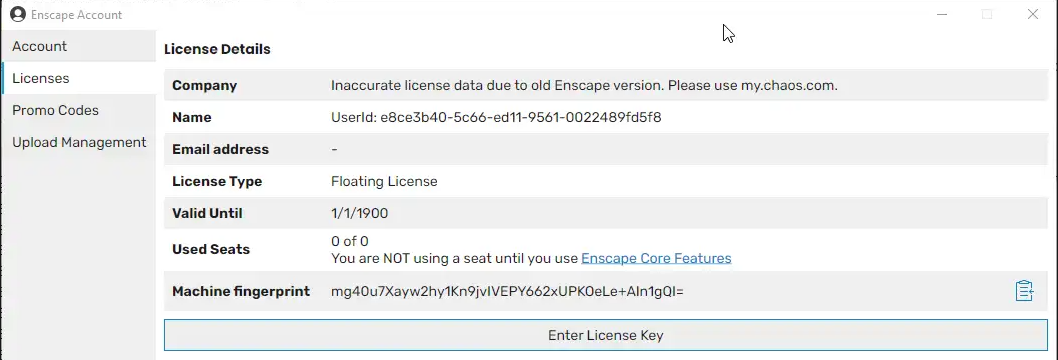Click the Enscape Account user avatar icon
1058x360 pixels.
(x=18, y=14)
